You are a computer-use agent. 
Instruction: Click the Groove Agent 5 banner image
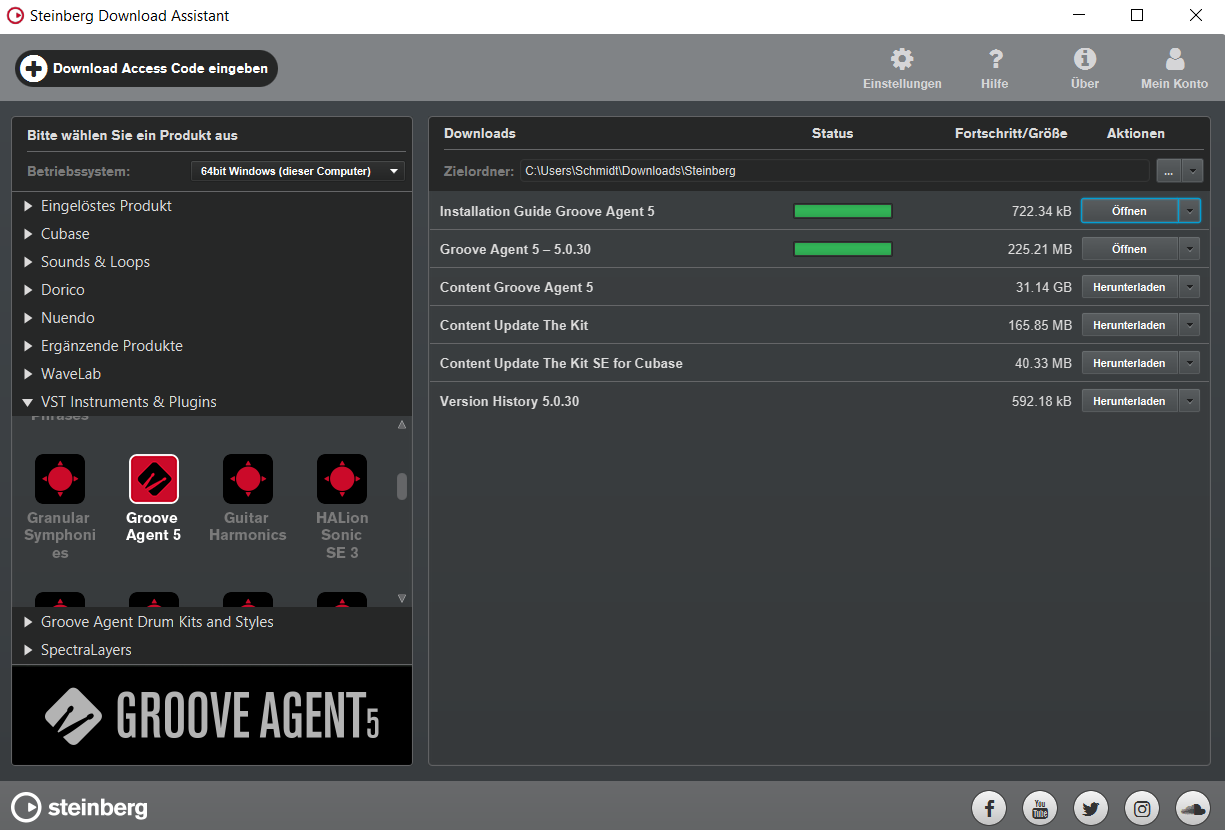[212, 715]
